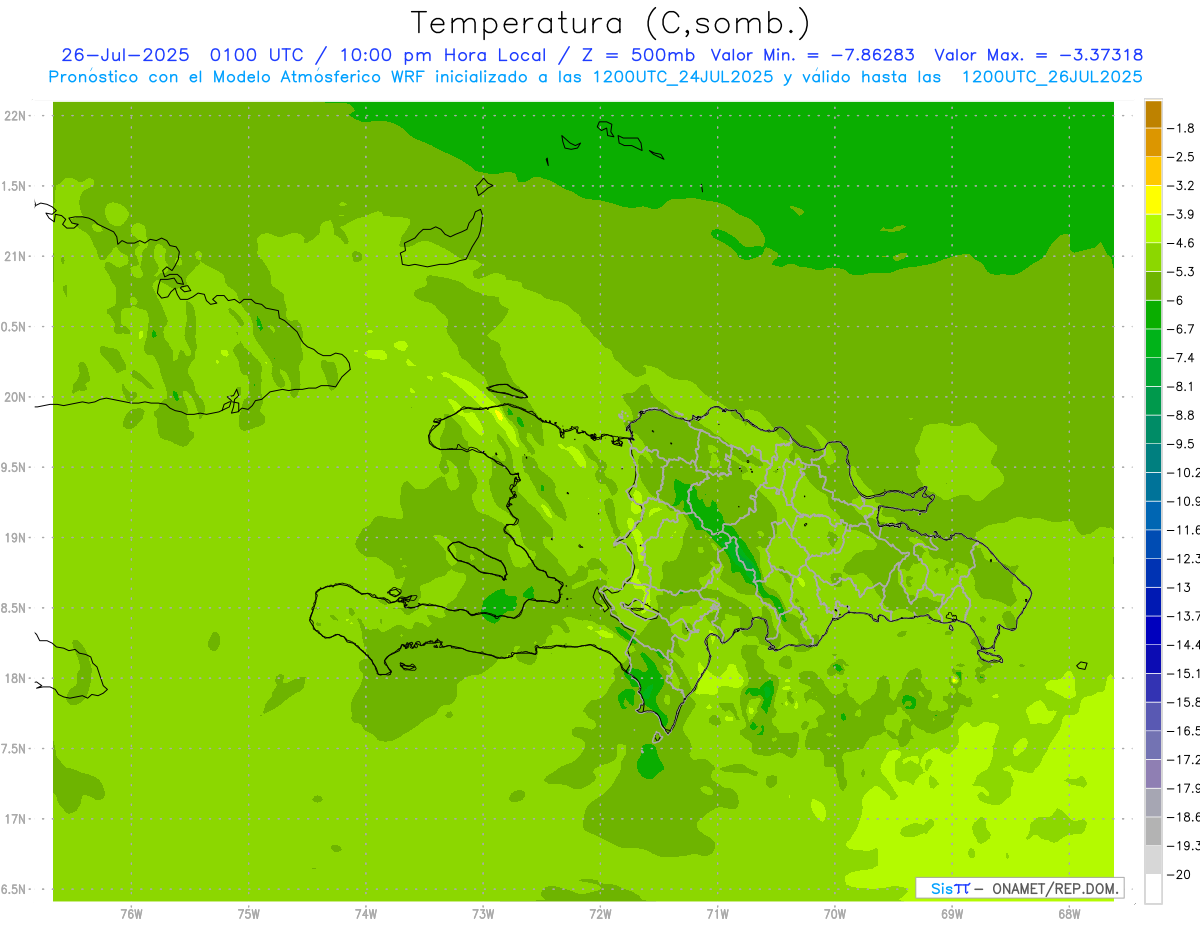Click the '74W' longitude label
The width and height of the screenshot is (1200, 927).
[x=365, y=914]
